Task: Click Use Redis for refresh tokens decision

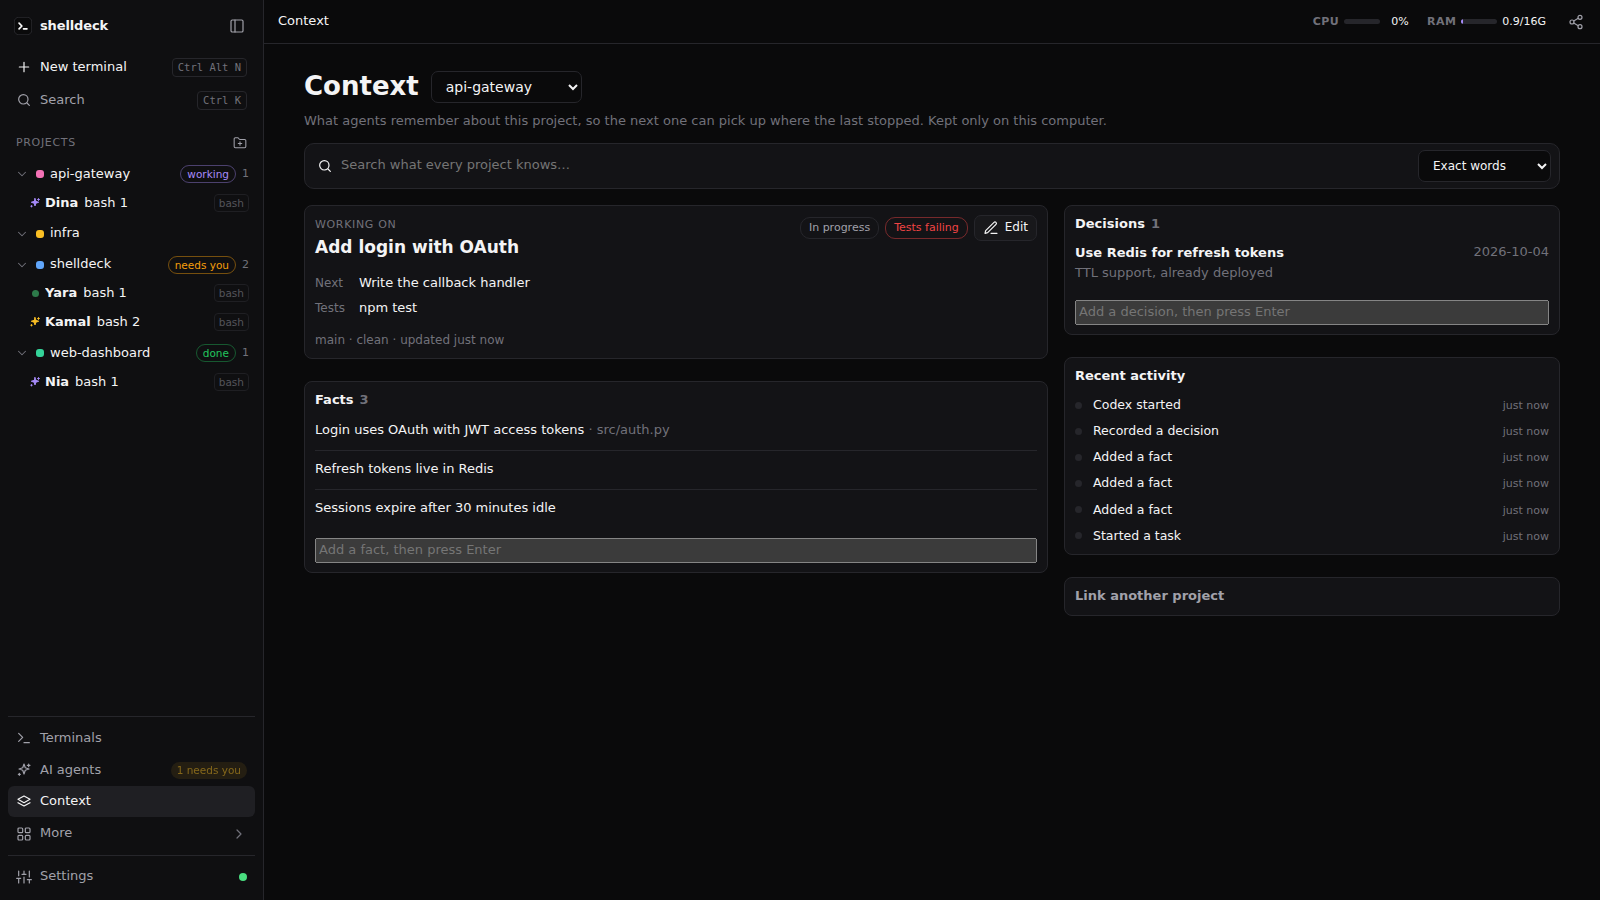Action: point(1179,253)
